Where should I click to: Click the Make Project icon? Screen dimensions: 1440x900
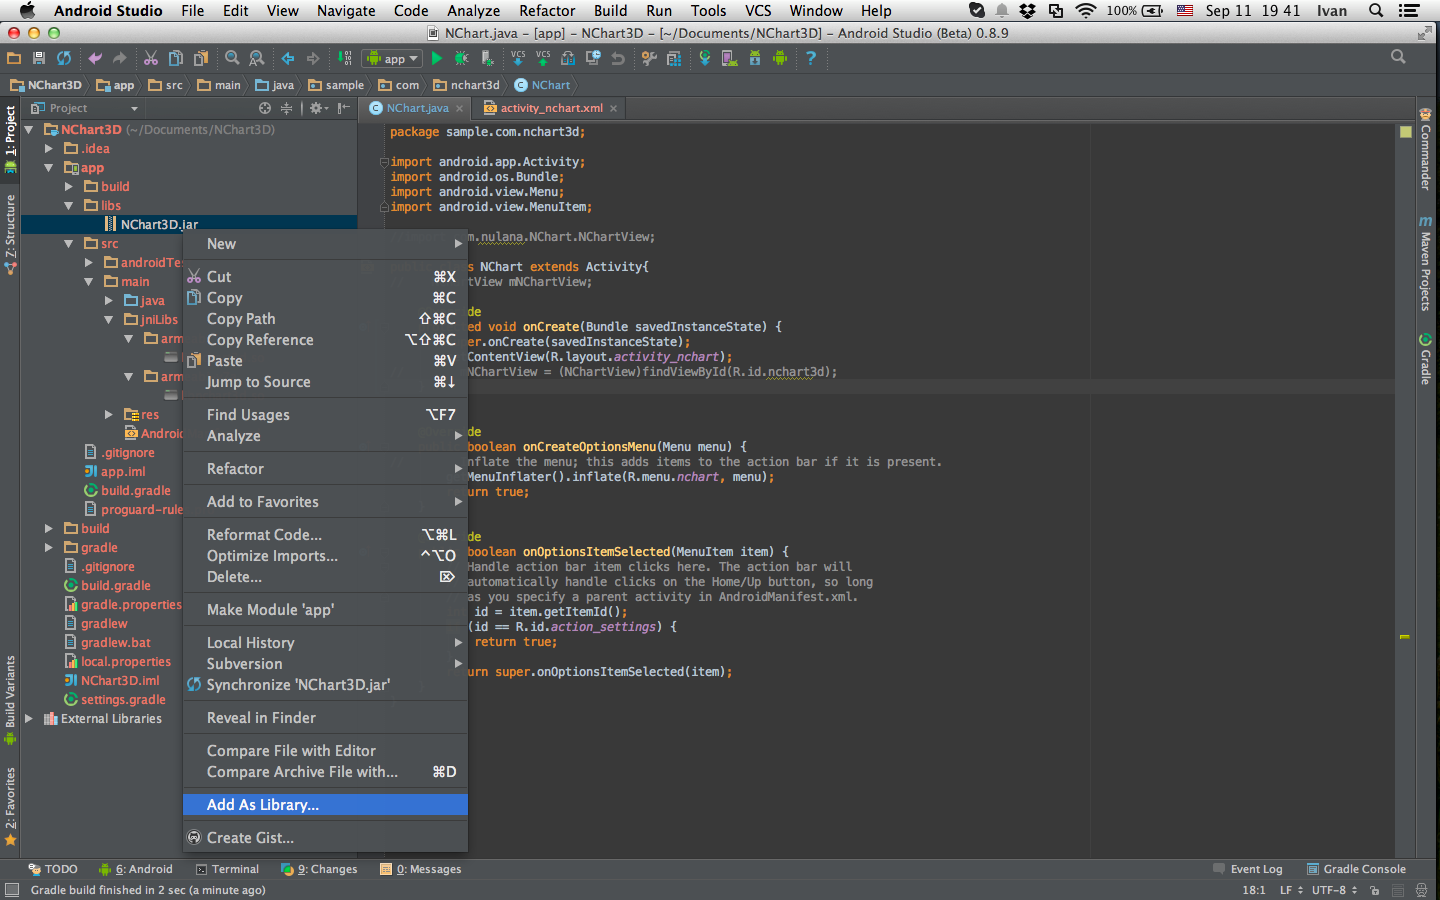tap(345, 58)
